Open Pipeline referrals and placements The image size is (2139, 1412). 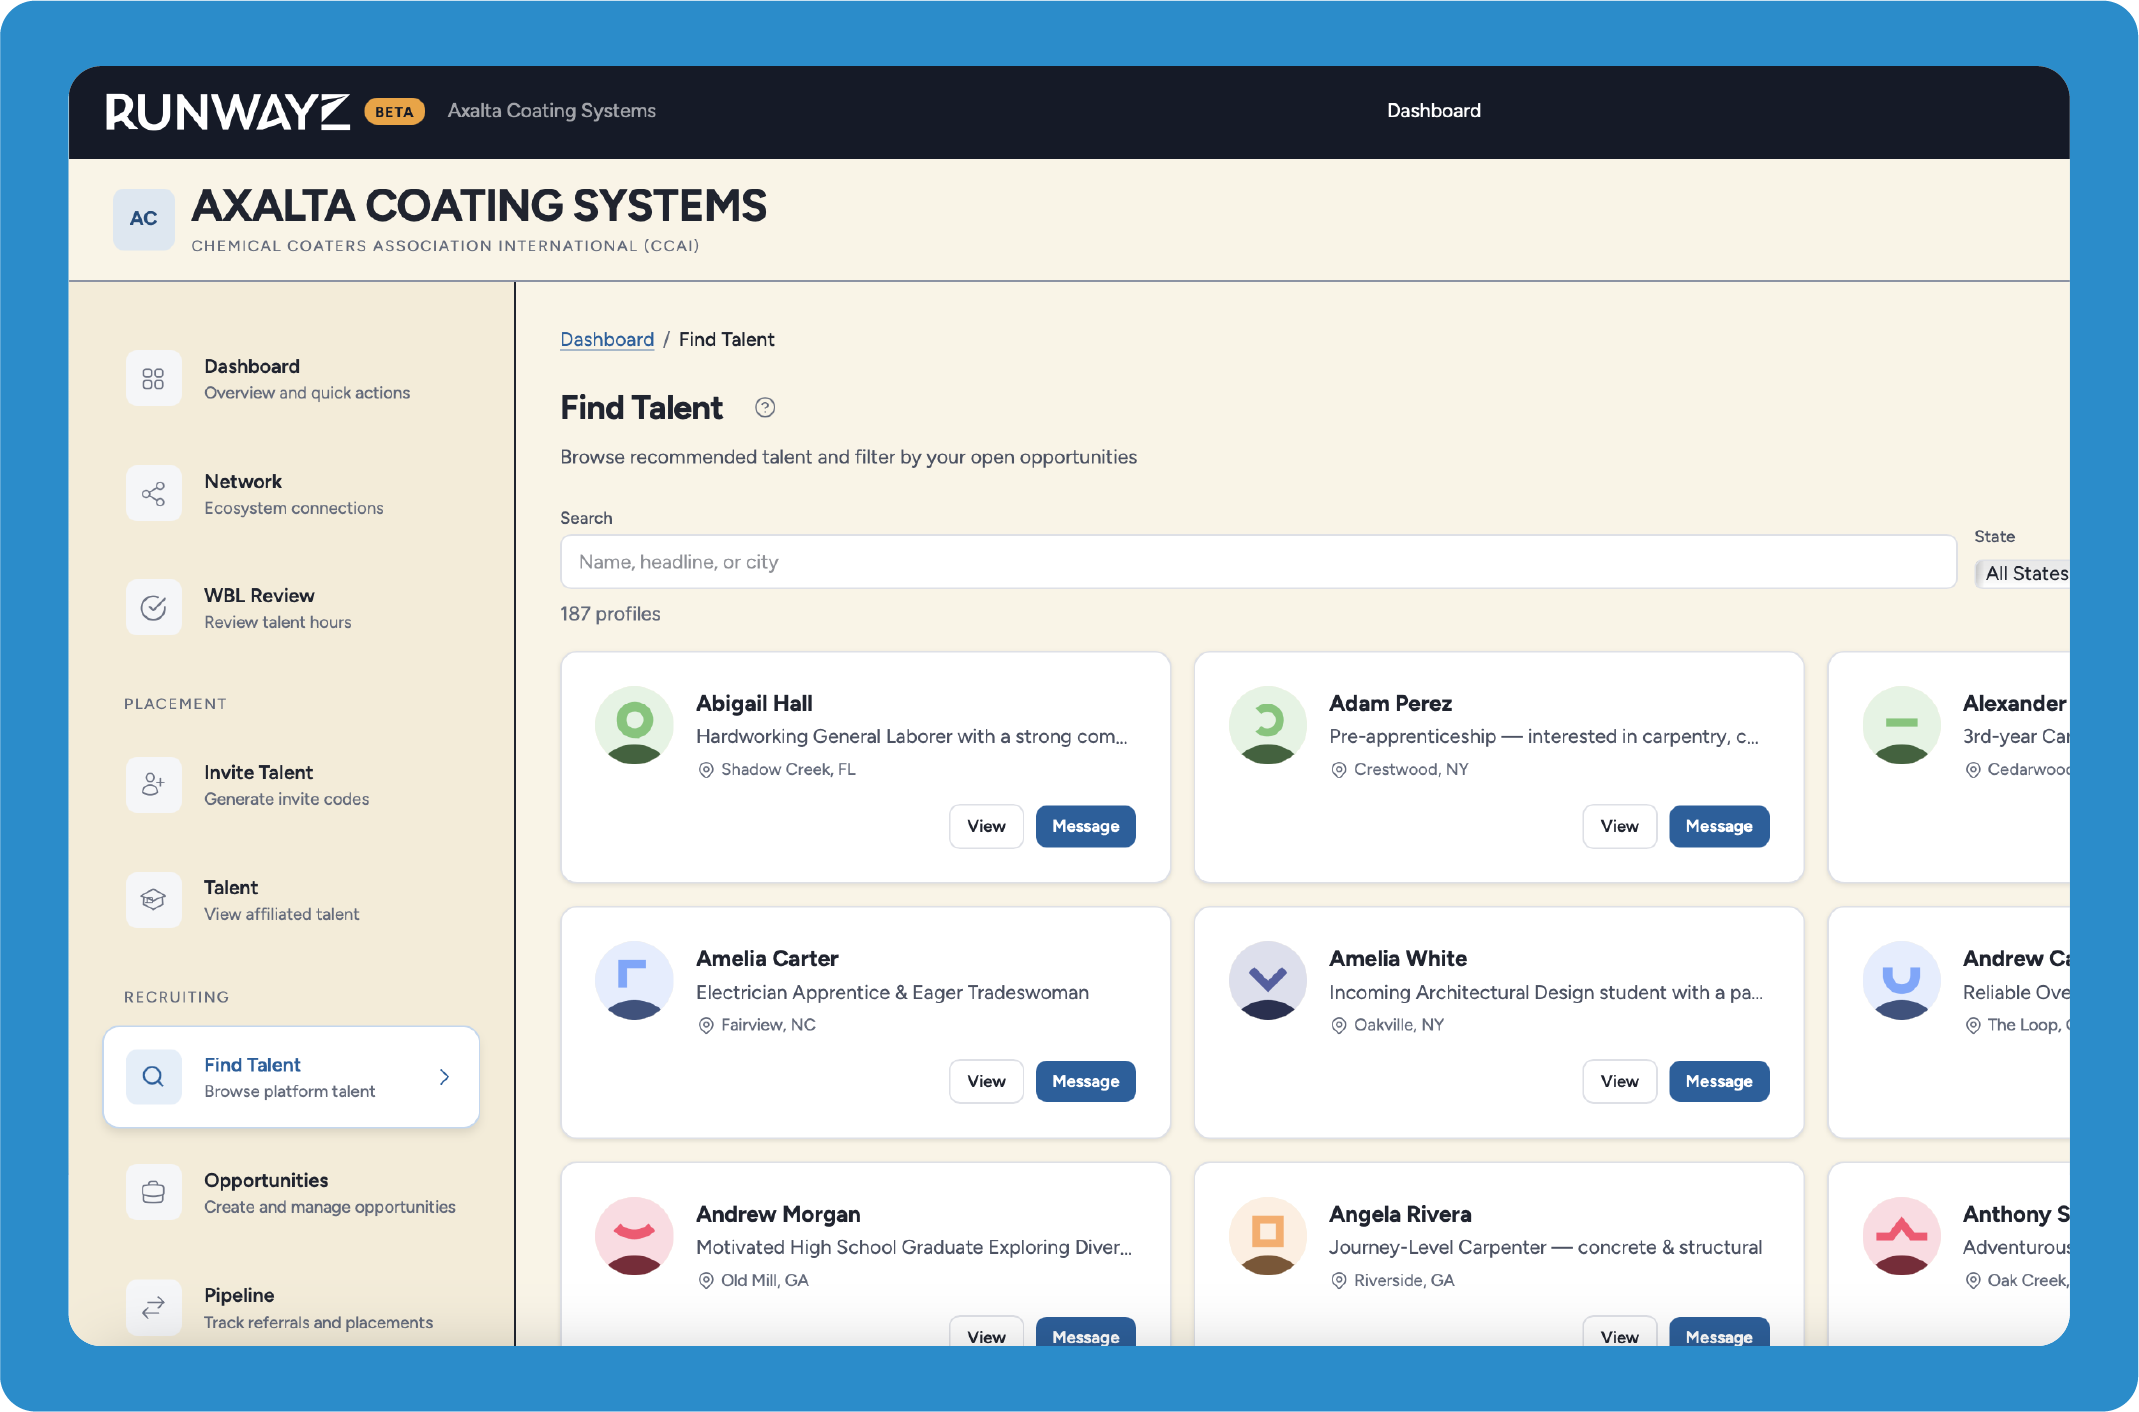291,1307
